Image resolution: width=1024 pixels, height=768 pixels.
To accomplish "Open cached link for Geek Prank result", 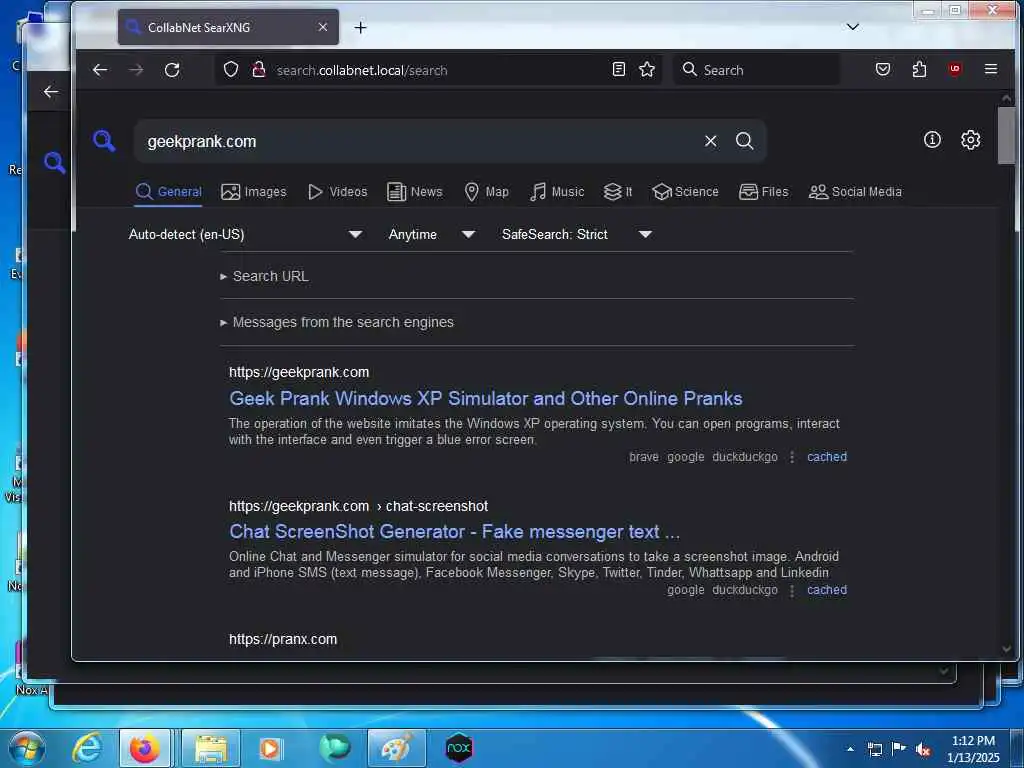I will pos(827,457).
